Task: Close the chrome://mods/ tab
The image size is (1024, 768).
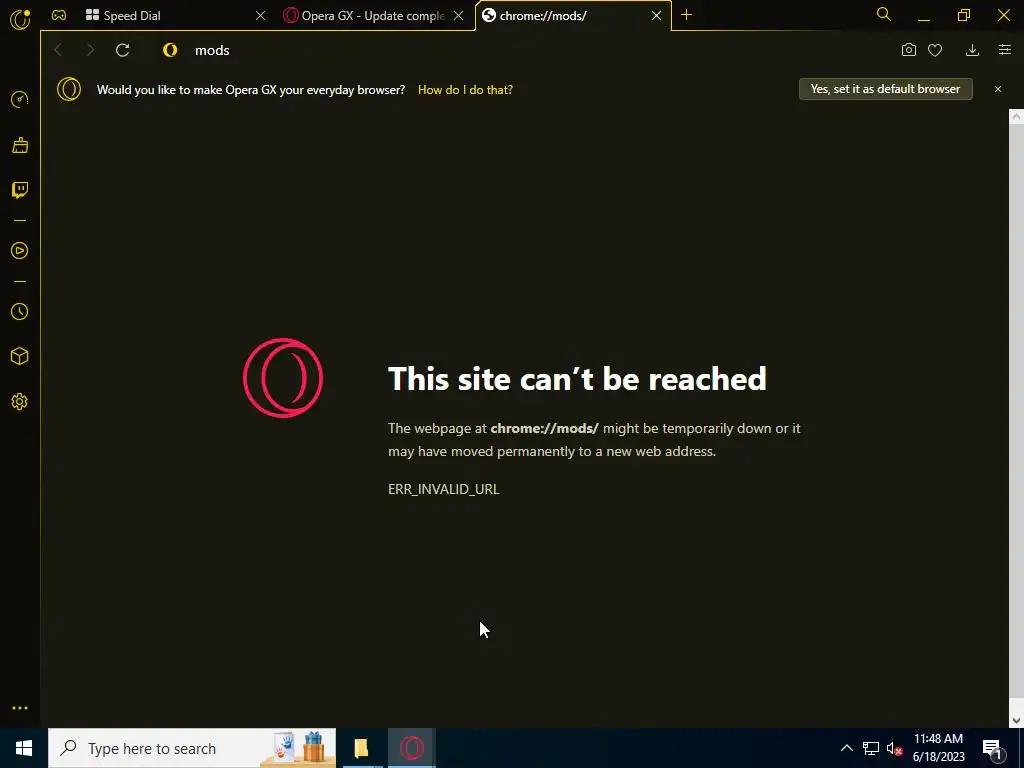Action: (656, 16)
